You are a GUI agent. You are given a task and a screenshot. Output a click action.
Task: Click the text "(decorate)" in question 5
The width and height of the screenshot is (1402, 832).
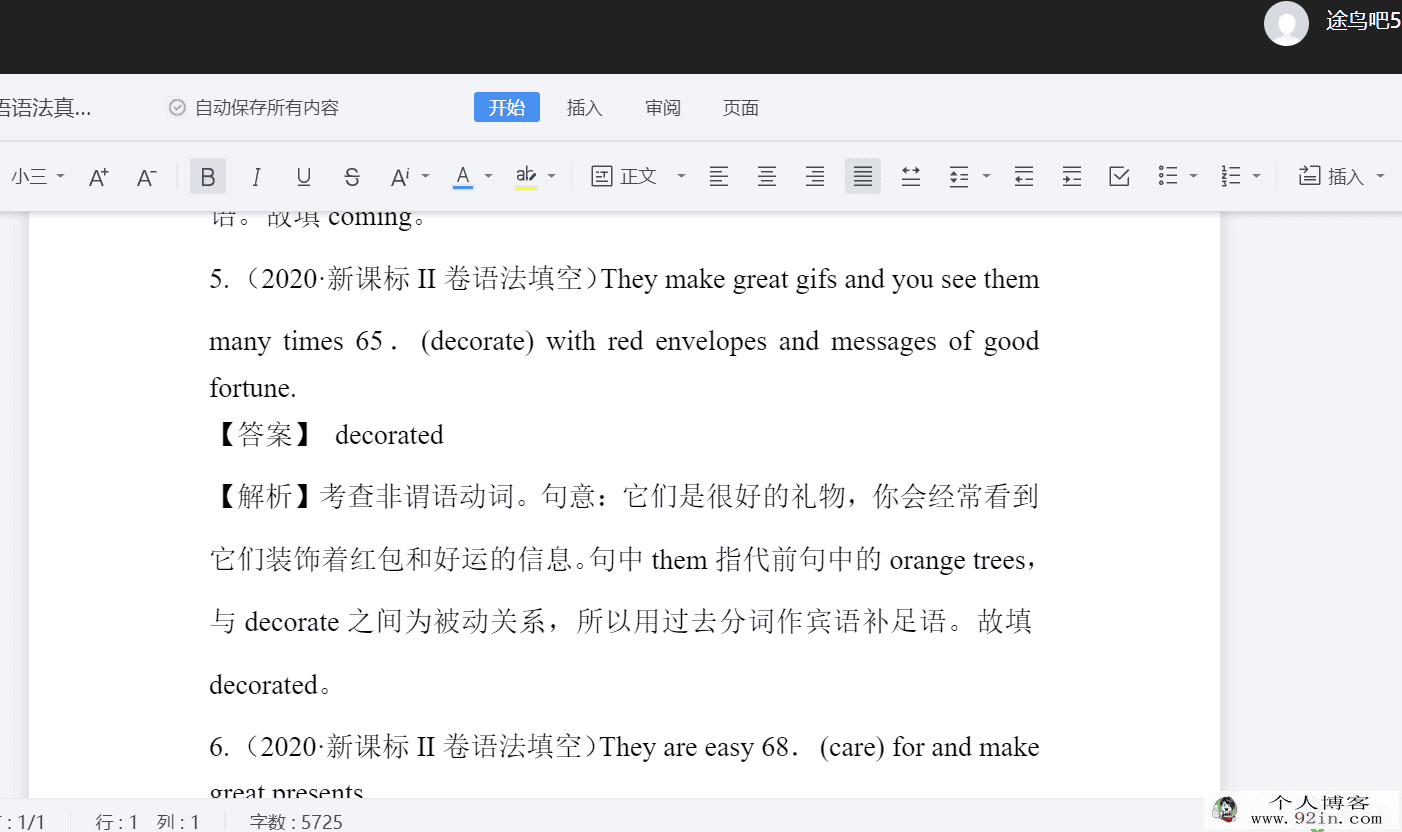pos(477,342)
